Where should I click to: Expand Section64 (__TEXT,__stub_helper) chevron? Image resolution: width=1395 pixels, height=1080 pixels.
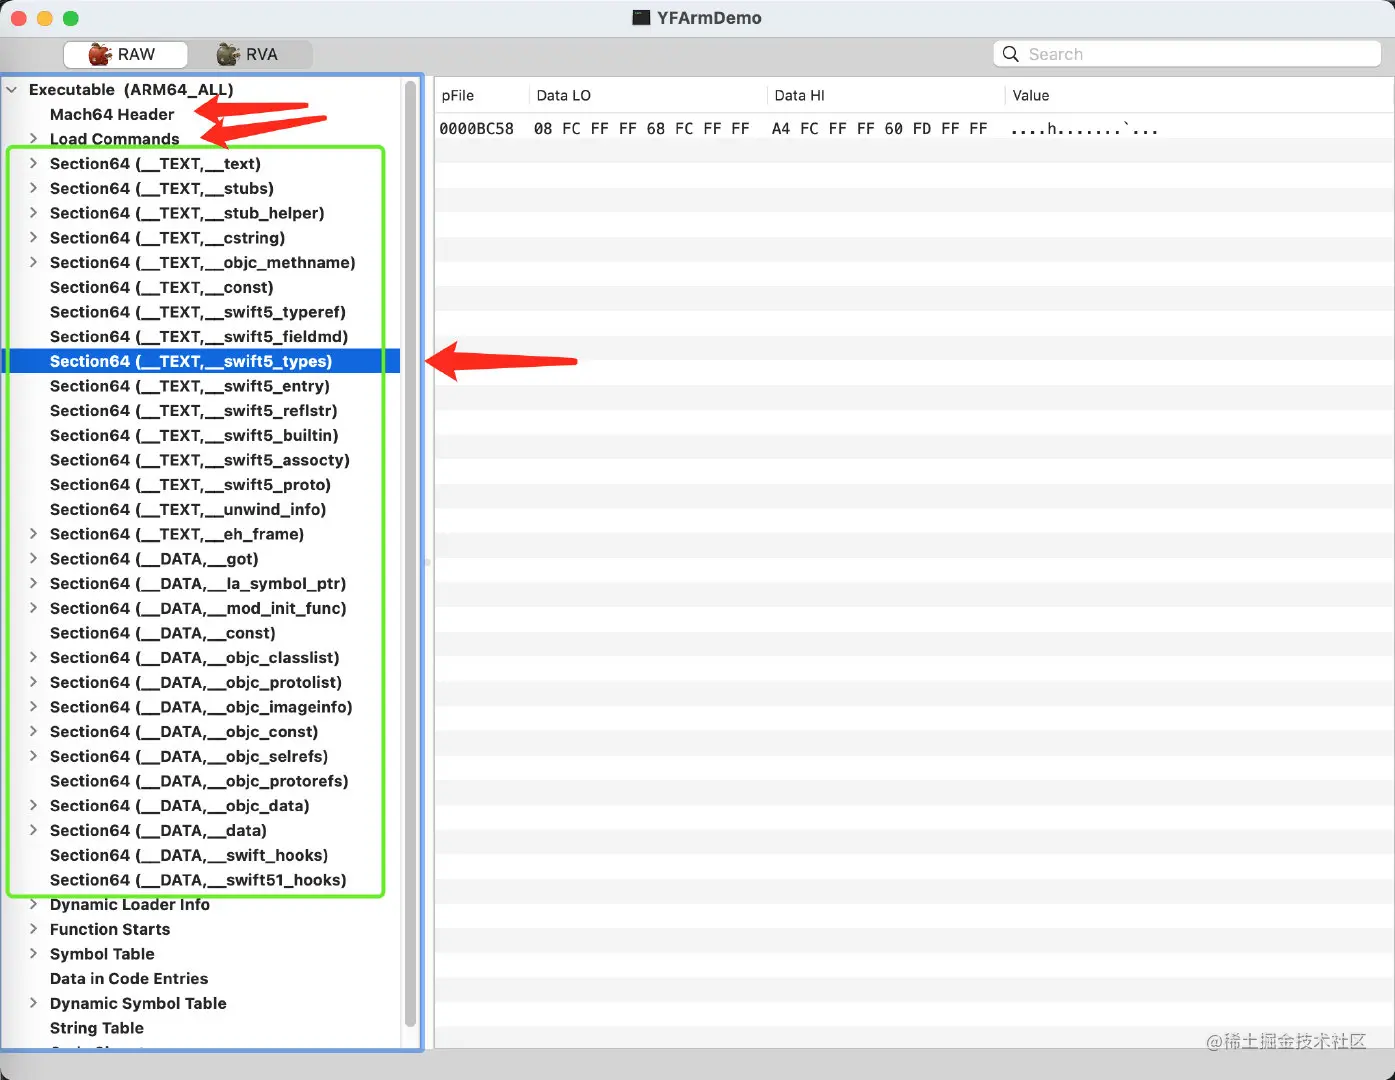coord(33,213)
